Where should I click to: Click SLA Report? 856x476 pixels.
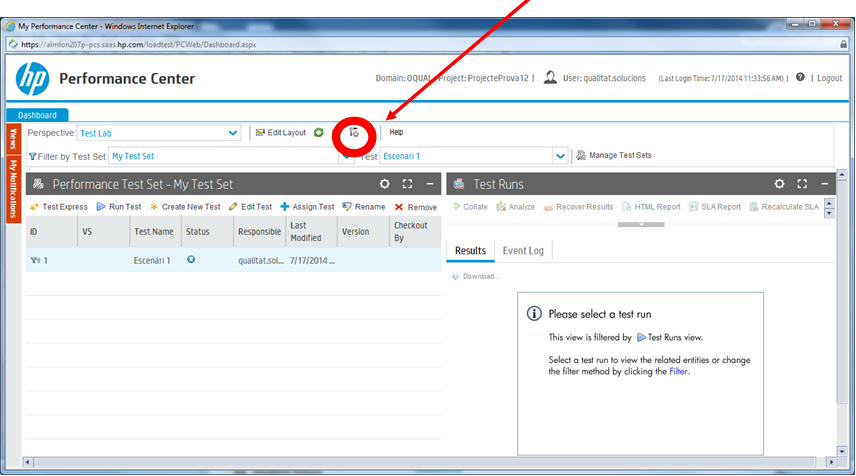click(x=715, y=207)
